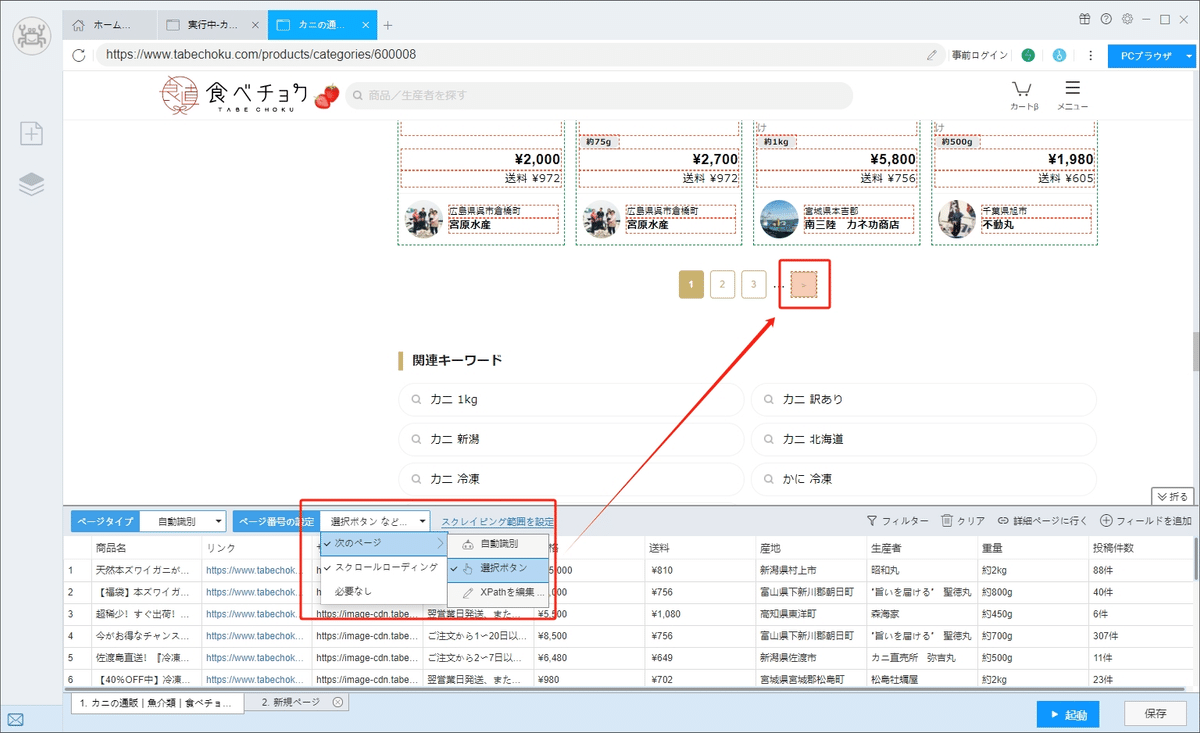The height and width of the screenshot is (733, 1200).
Task: Reload the page with refresh icon
Action: [79, 55]
